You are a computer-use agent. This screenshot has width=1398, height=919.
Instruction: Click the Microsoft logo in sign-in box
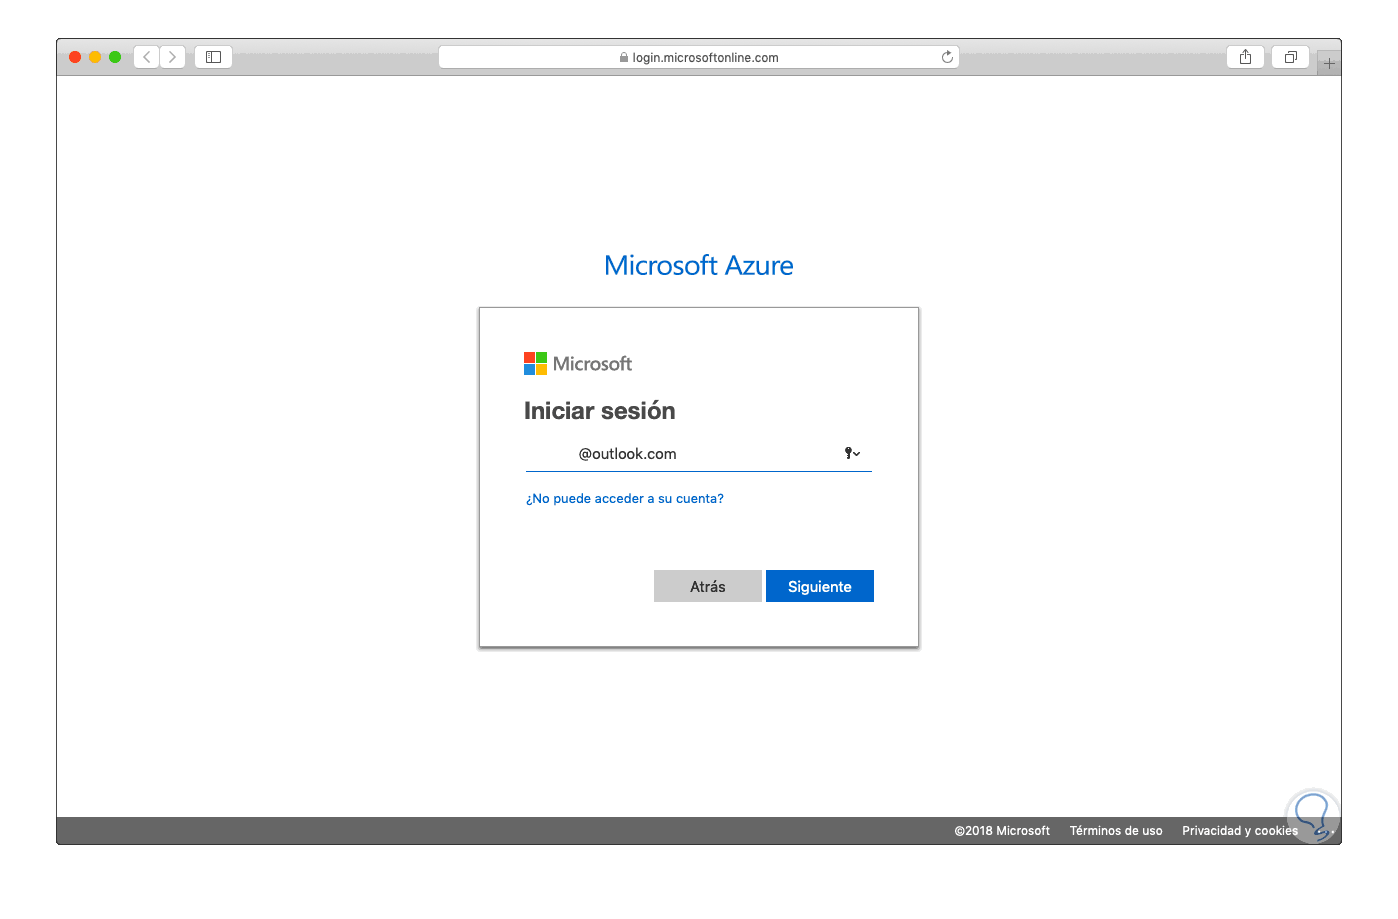click(x=578, y=364)
